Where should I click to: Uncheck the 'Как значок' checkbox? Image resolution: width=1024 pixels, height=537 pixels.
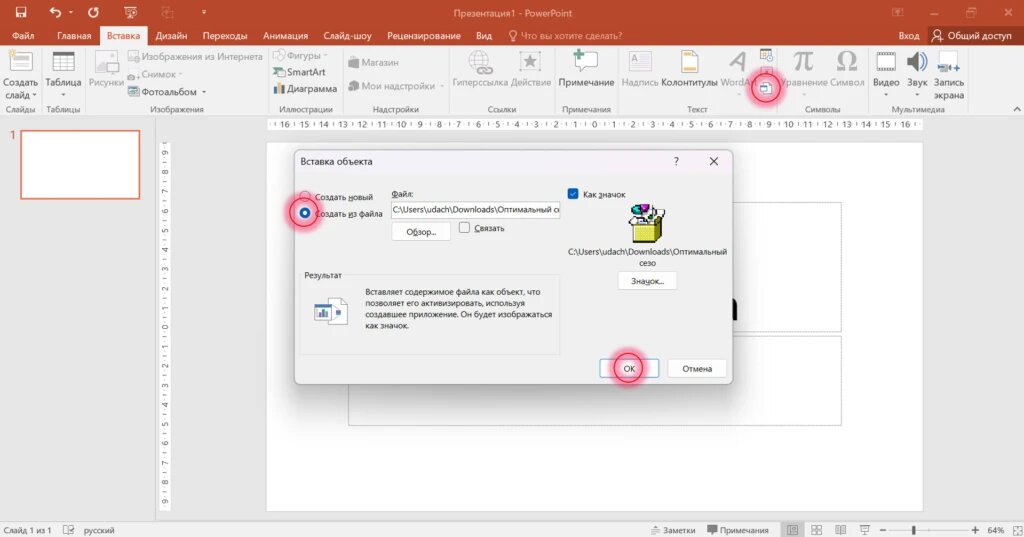(573, 194)
